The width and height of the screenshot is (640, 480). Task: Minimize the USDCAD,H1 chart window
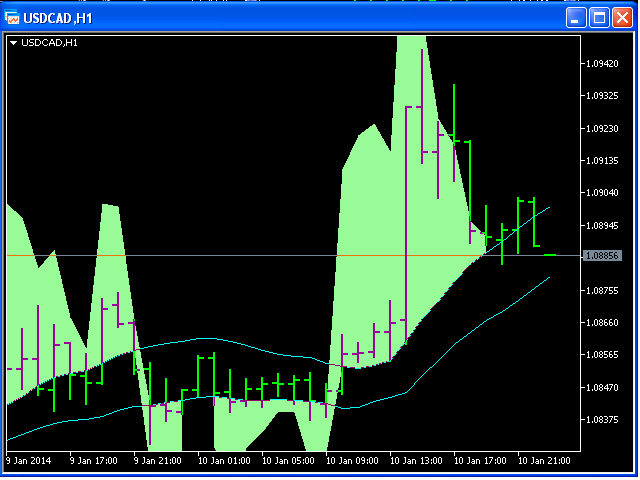[576, 18]
